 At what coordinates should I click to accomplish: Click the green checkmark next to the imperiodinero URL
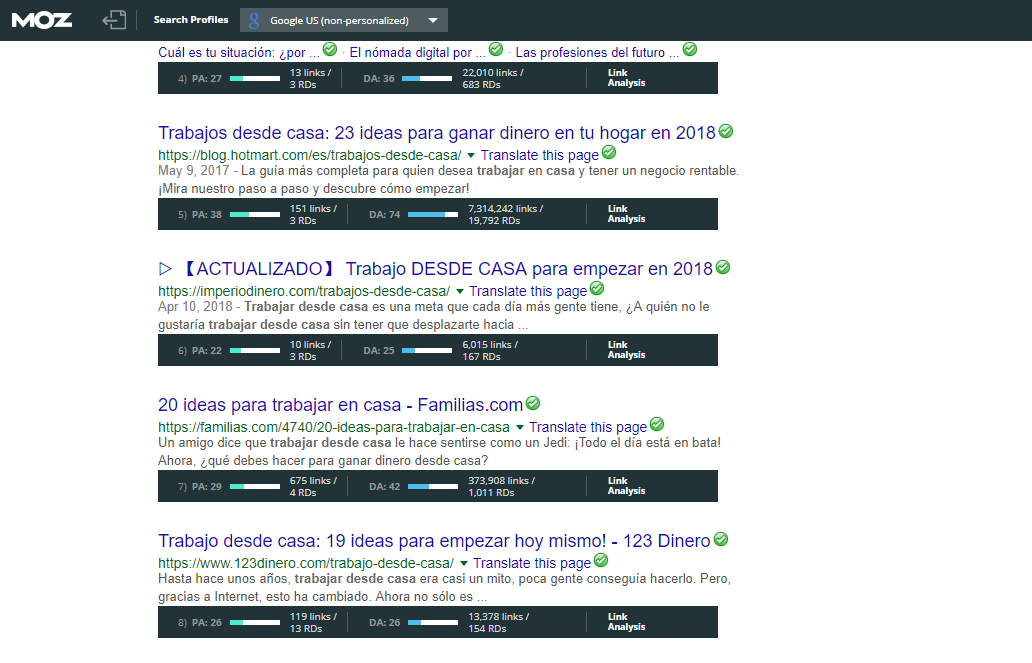pos(597,288)
